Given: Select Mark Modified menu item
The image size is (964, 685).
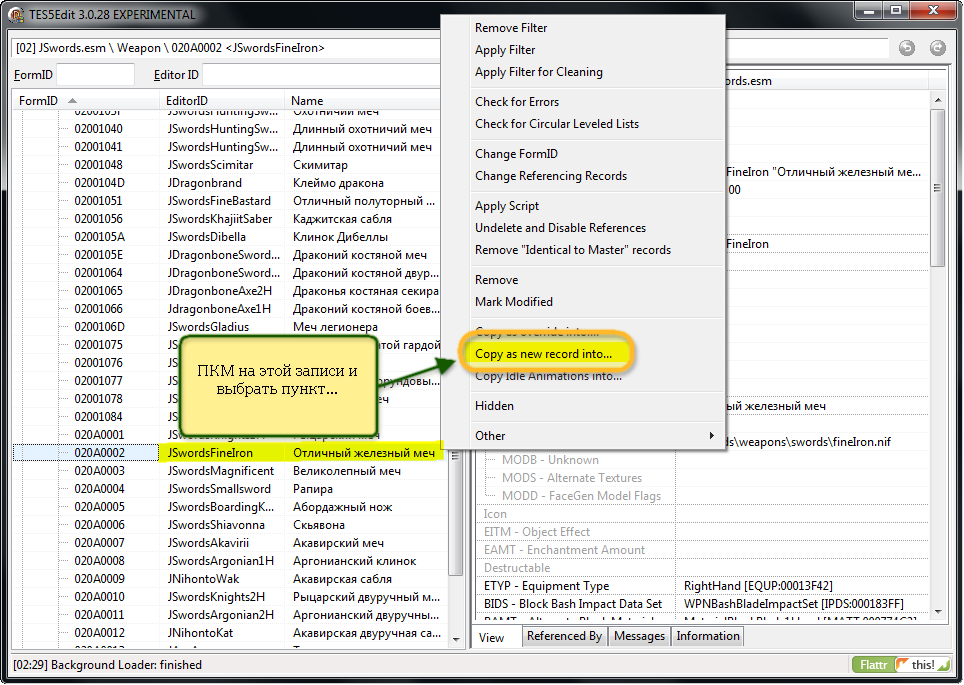Looking at the screenshot, I should tap(514, 302).
